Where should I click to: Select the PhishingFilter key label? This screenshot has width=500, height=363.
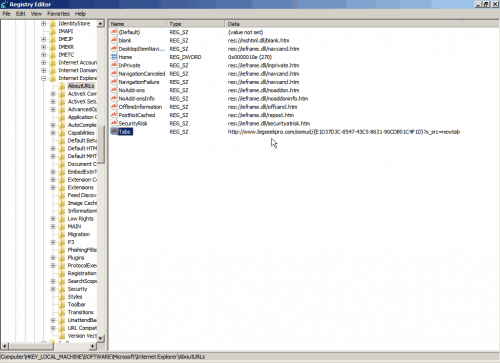pyautogui.click(x=82, y=250)
